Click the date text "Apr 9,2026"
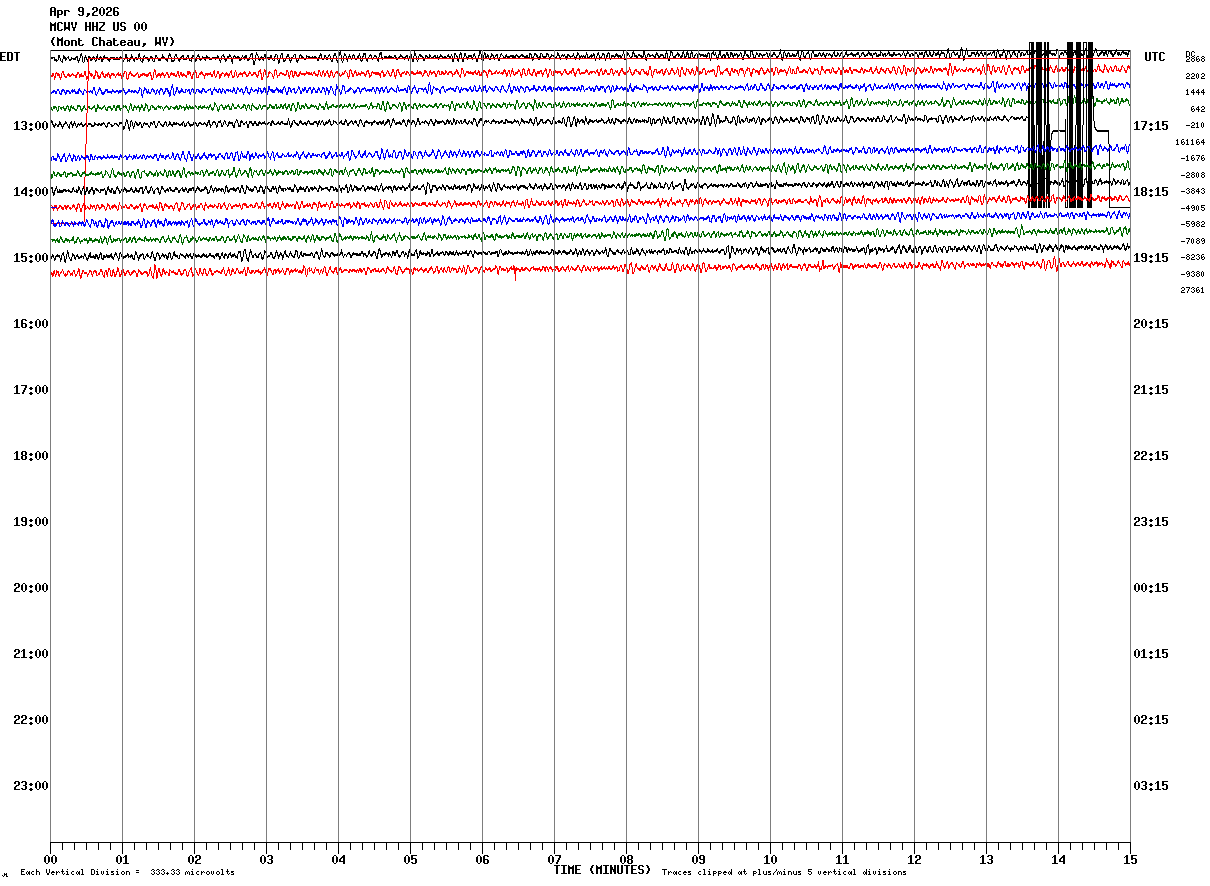Image resolution: width=1210 pixels, height=886 pixels. 84,12
